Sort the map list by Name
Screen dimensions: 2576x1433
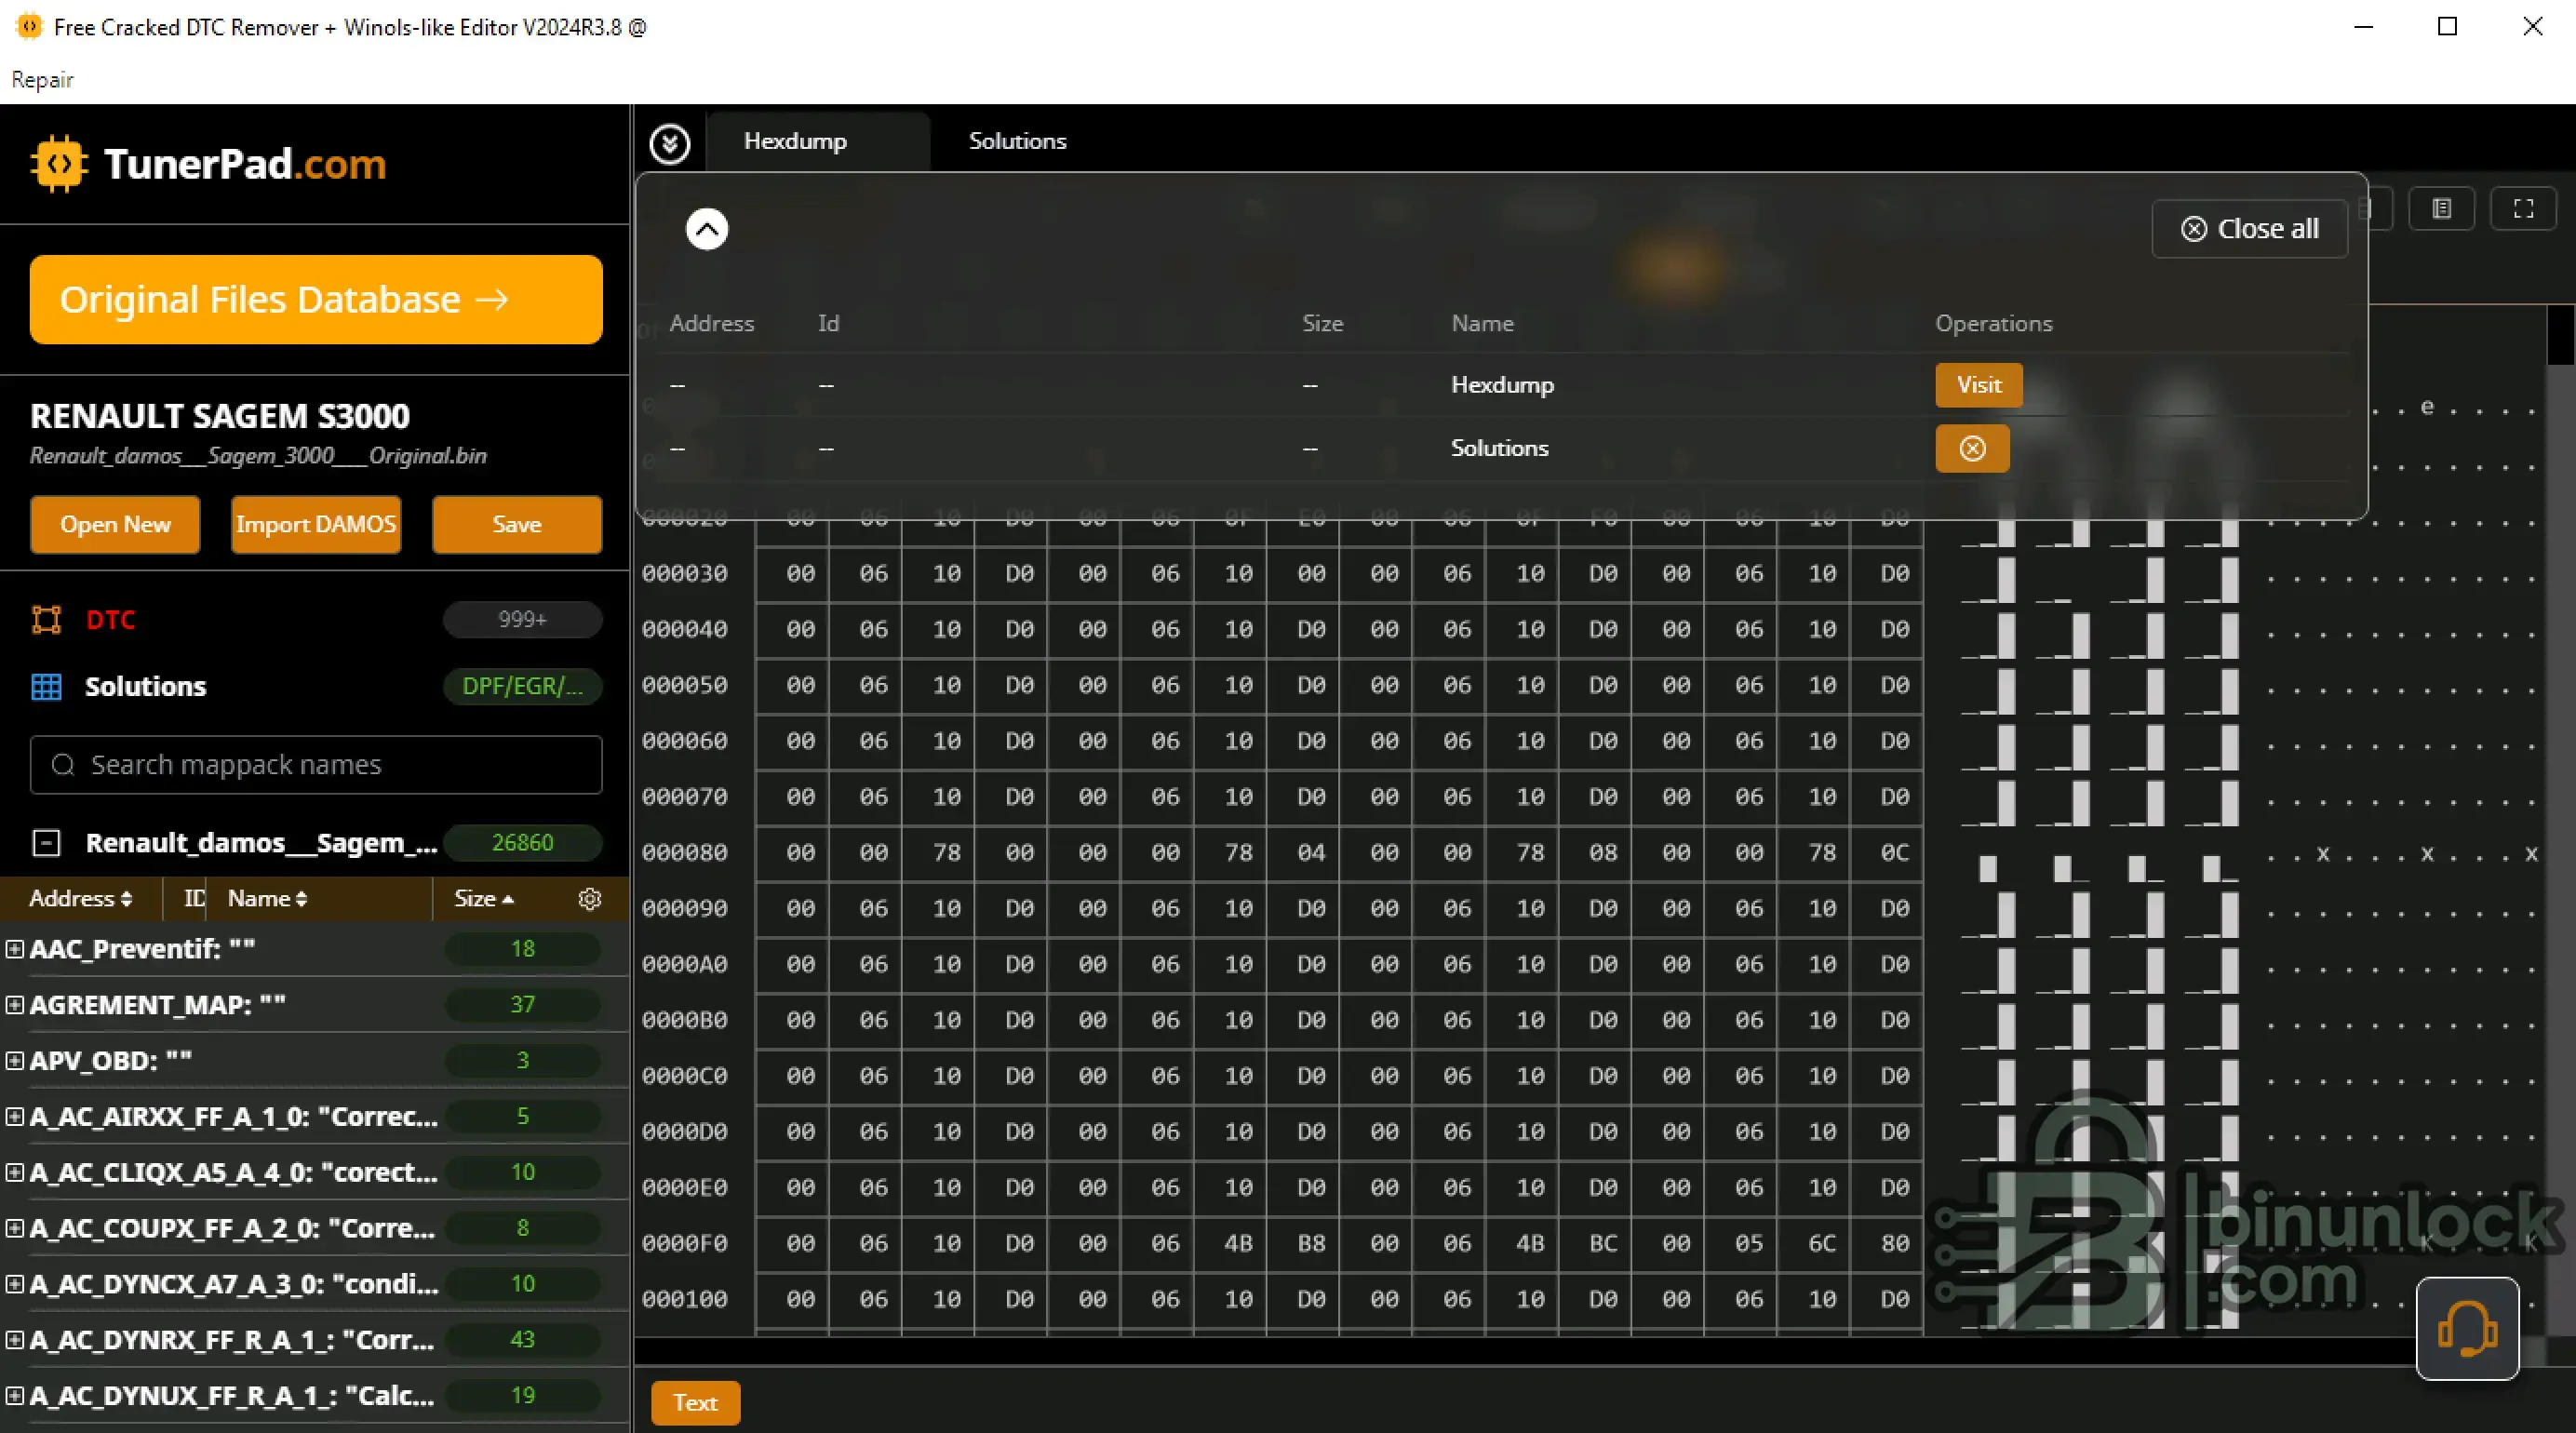[267, 899]
